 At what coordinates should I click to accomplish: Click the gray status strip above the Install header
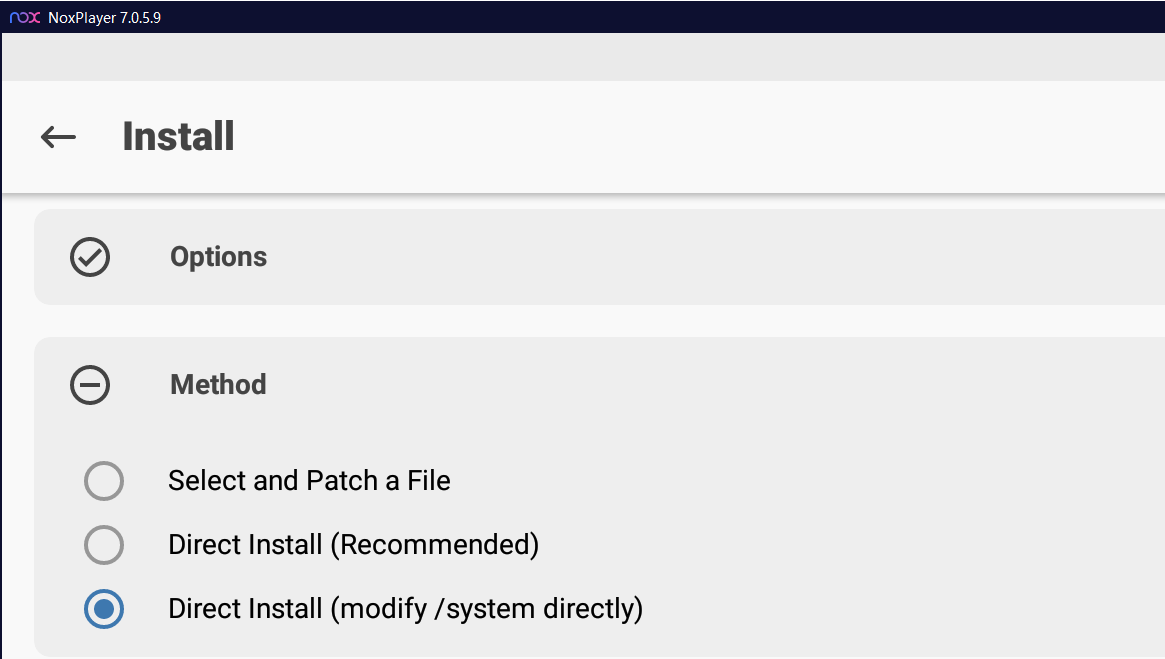tap(583, 56)
